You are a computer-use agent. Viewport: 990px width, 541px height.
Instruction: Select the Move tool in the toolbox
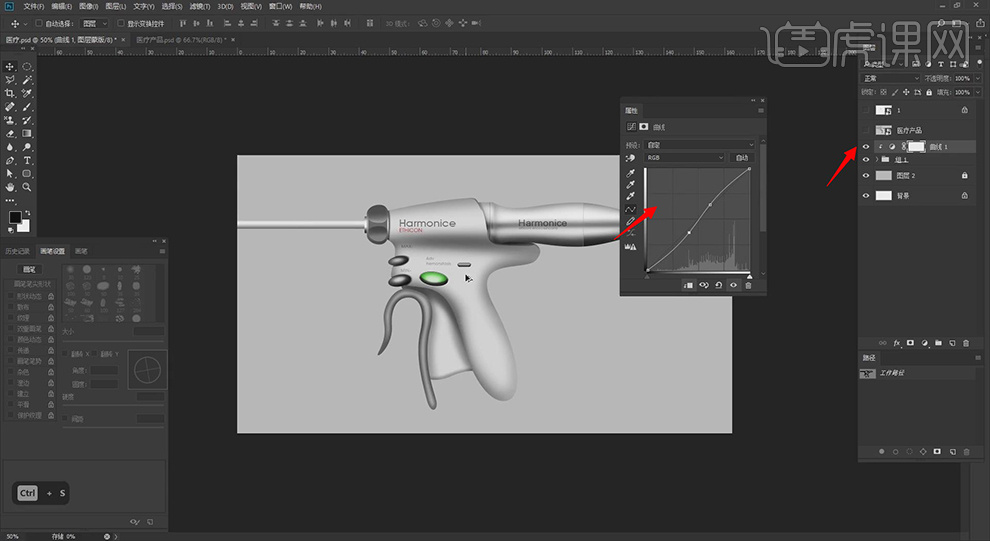pos(10,66)
